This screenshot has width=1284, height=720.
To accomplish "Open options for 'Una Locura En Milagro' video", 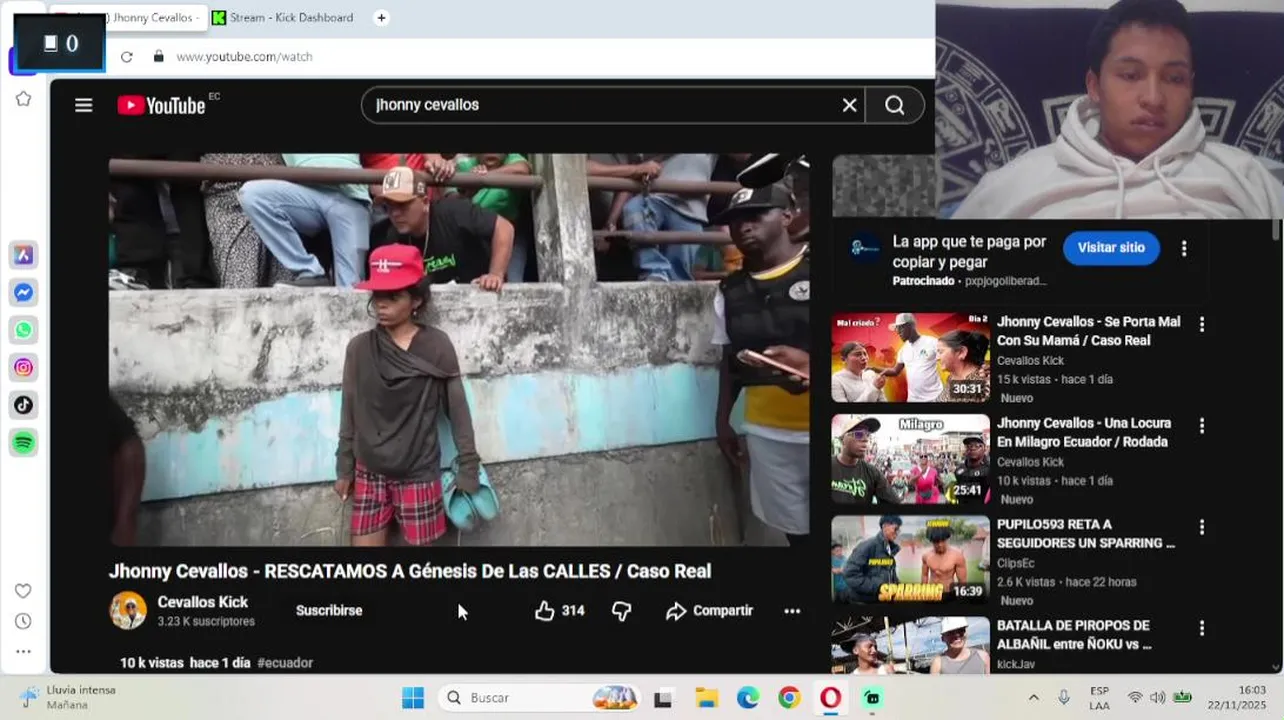I will [1202, 425].
